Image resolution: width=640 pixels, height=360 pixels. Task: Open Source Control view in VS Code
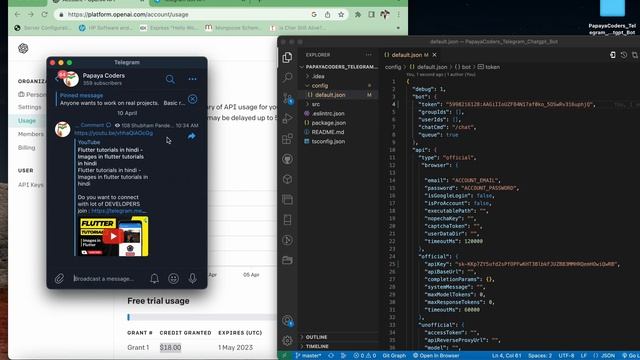[287, 98]
